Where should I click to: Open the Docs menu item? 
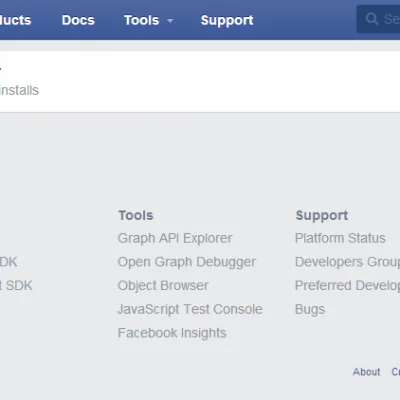(78, 20)
